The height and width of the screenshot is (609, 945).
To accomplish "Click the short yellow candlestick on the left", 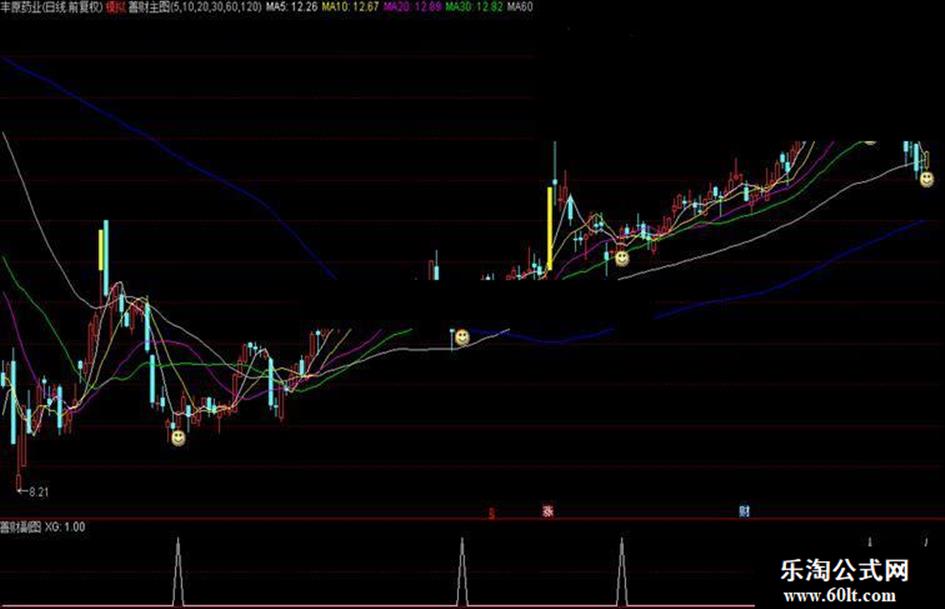I will pos(101,249).
